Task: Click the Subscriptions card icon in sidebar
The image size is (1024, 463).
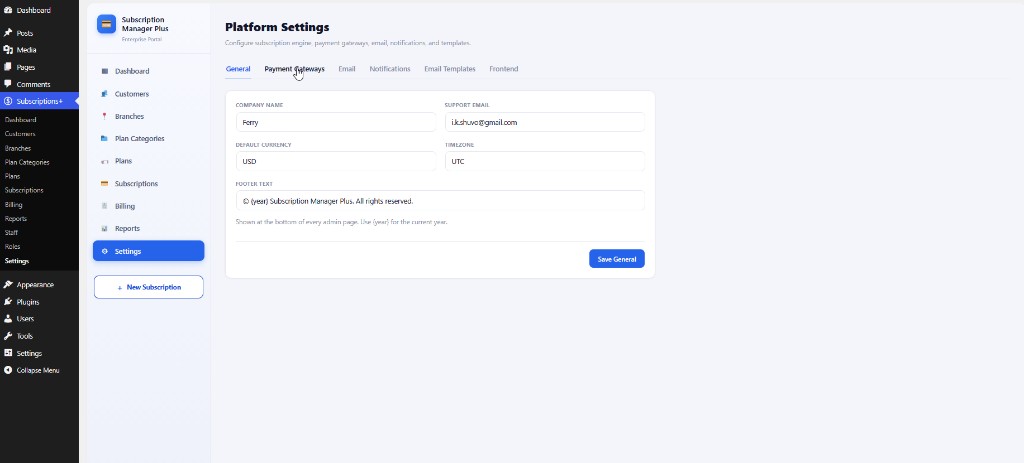Action: pyautogui.click(x=104, y=184)
